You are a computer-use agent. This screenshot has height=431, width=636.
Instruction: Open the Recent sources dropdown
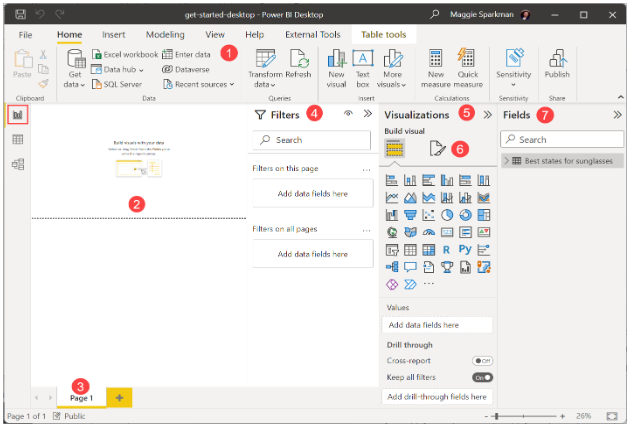point(198,84)
